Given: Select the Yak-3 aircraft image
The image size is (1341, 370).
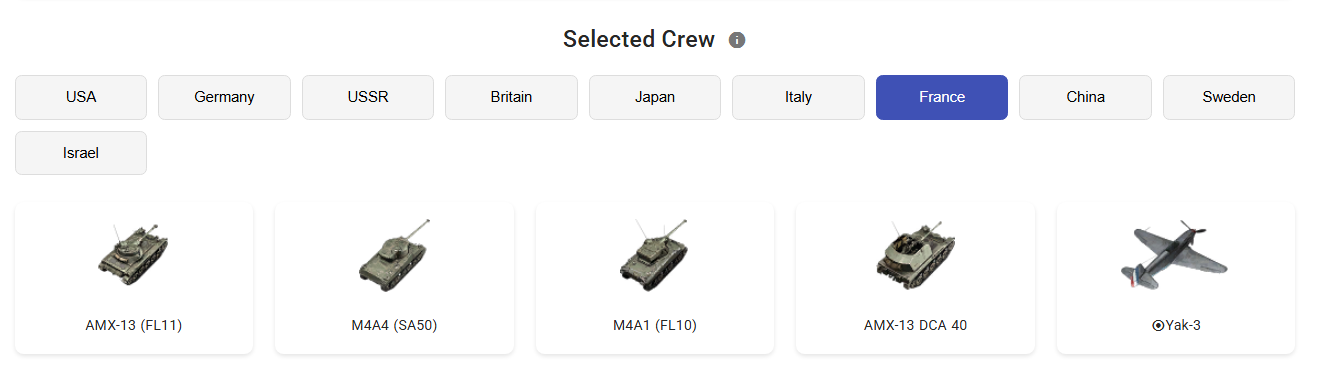Looking at the screenshot, I should pyautogui.click(x=1175, y=252).
